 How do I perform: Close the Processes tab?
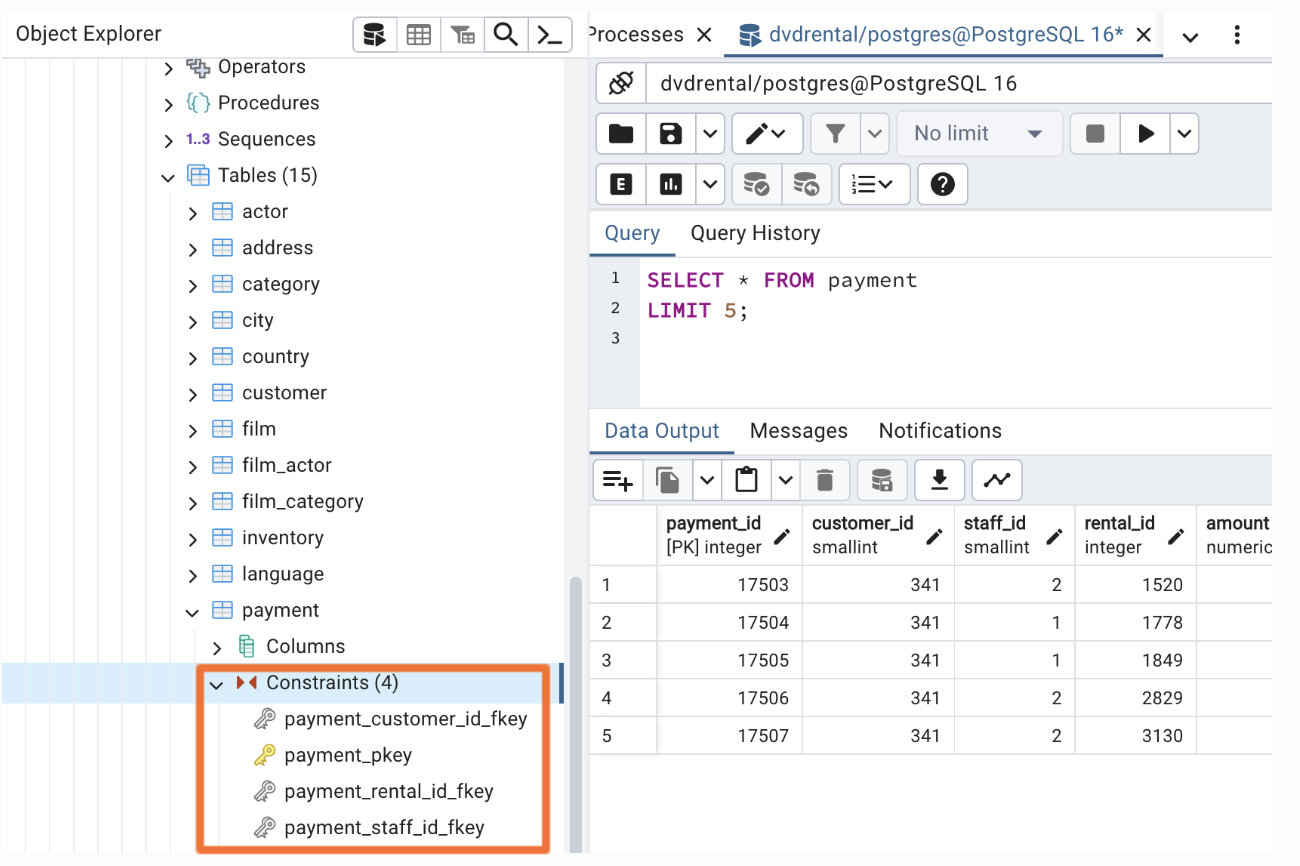(704, 35)
